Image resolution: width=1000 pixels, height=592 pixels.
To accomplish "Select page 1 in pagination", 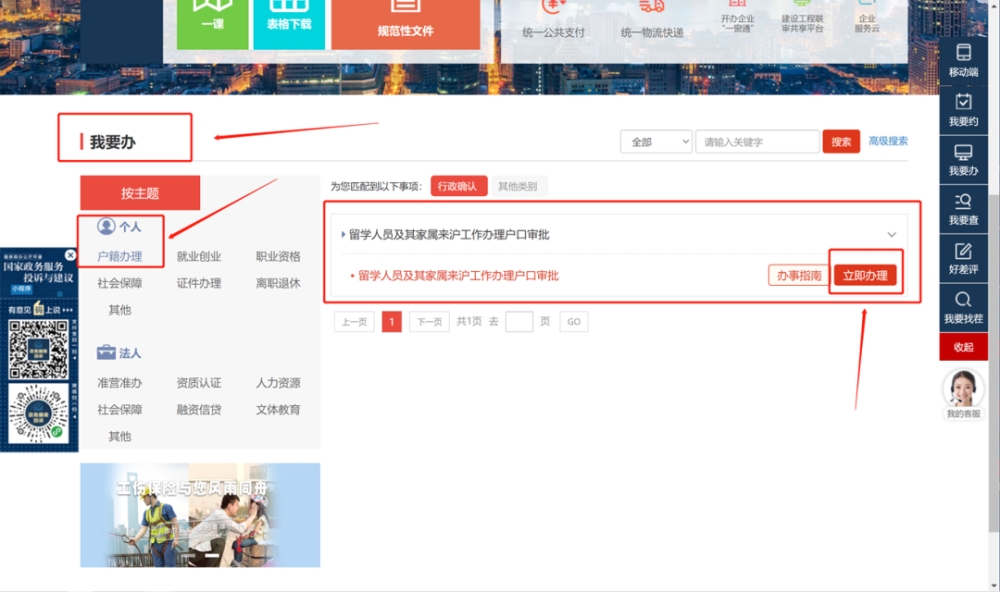I will 392,322.
